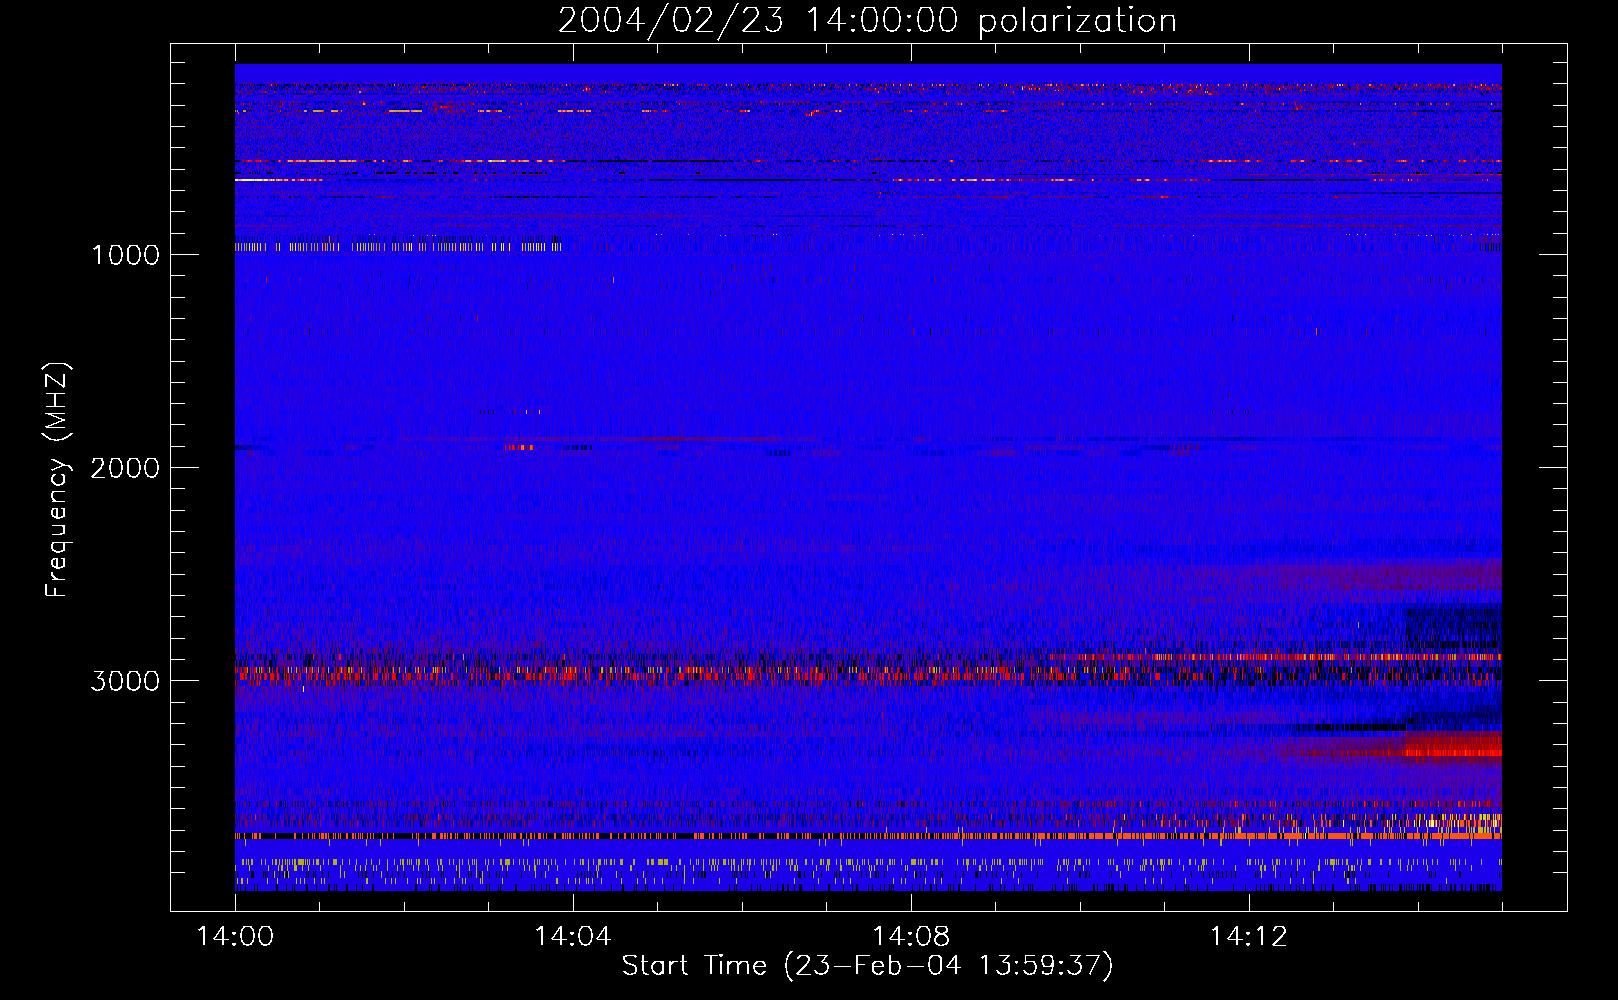Click the 14:08 time tick label

pyautogui.click(x=911, y=937)
